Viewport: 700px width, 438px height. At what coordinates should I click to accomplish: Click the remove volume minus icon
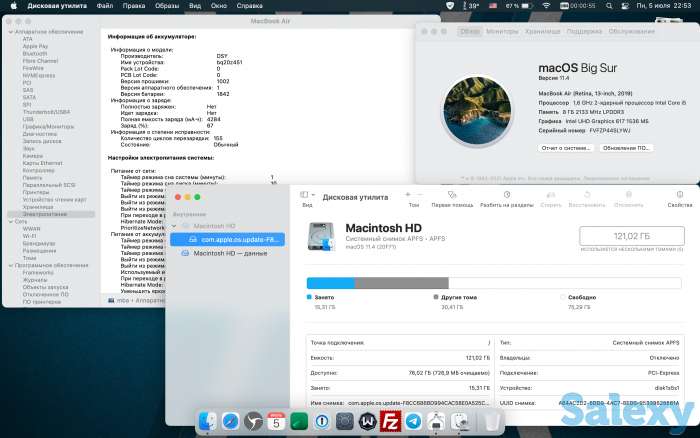[419, 195]
